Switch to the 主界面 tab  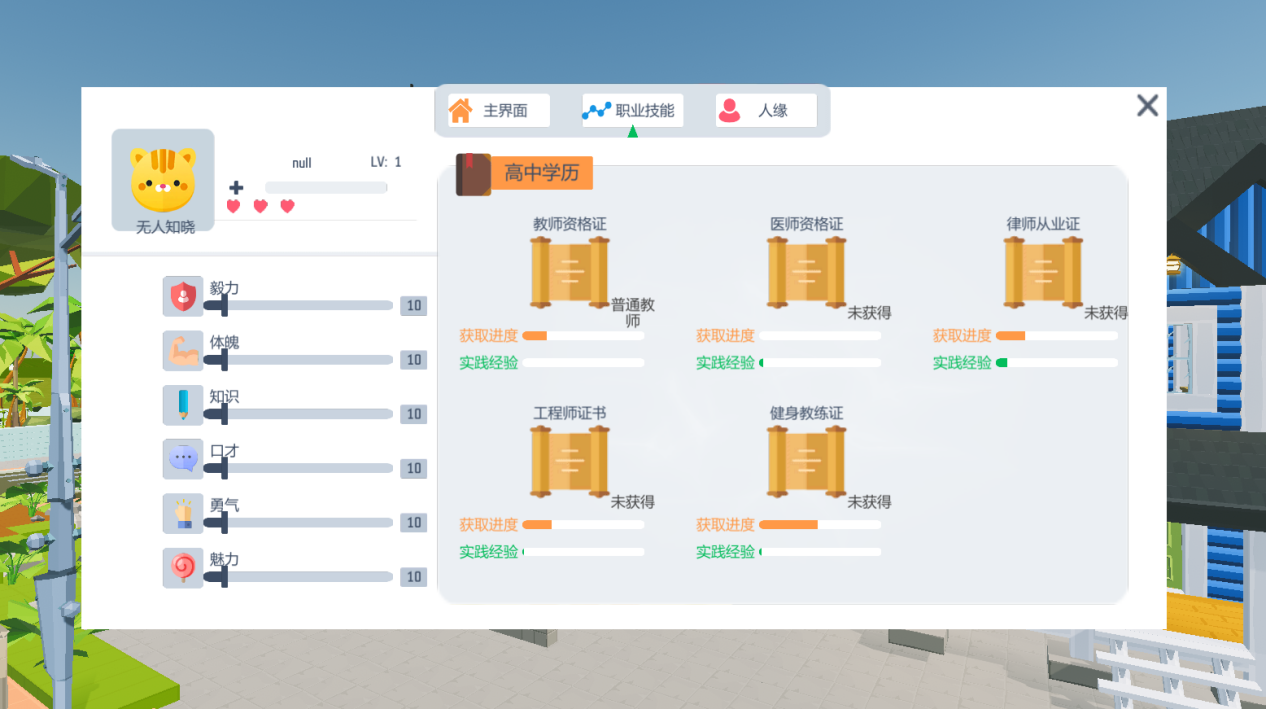point(499,110)
